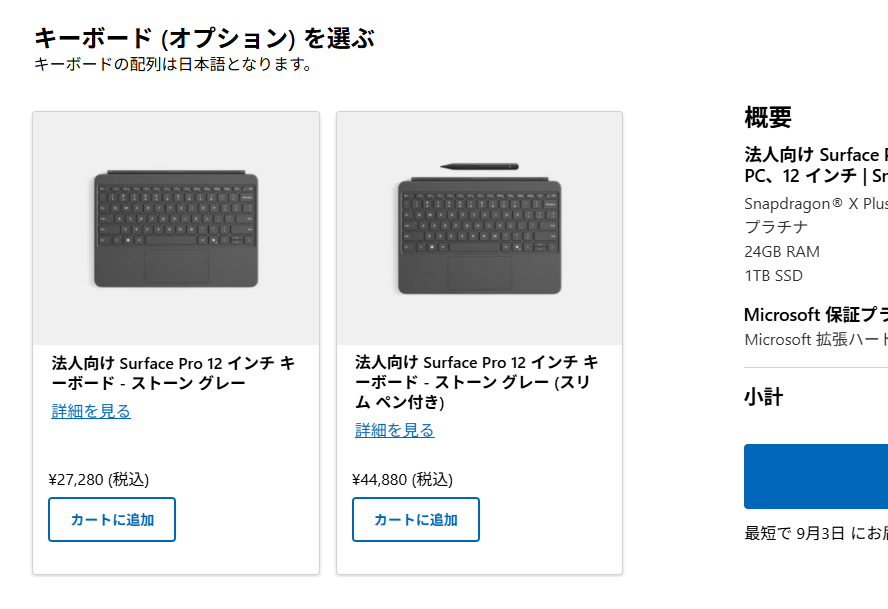This screenshot has height=609, width=888.
Task: Click the Slim Pen above the keyboard
Action: pos(480,167)
